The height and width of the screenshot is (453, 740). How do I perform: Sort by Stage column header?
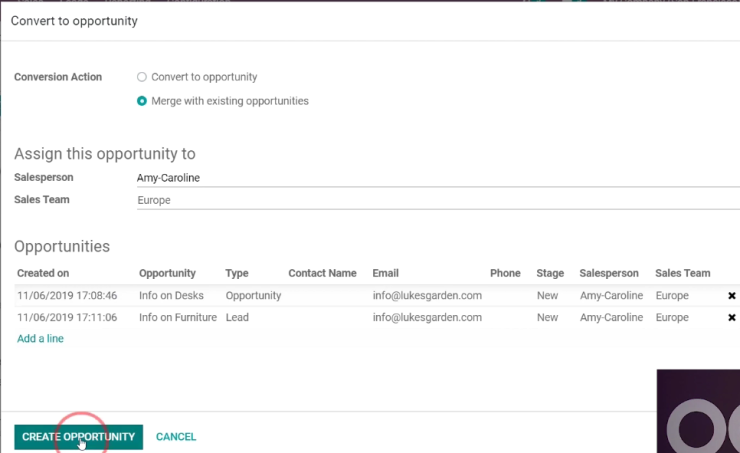[x=550, y=273]
